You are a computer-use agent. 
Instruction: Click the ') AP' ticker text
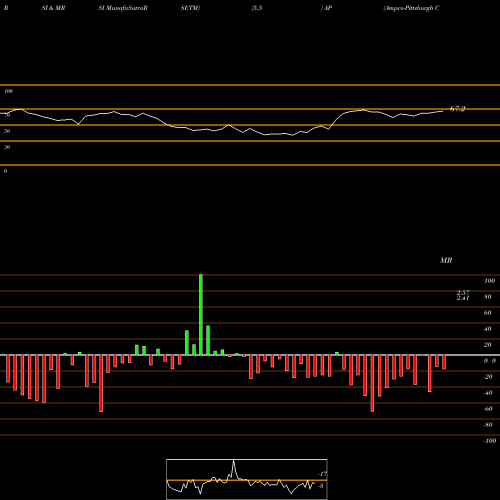(326, 8)
